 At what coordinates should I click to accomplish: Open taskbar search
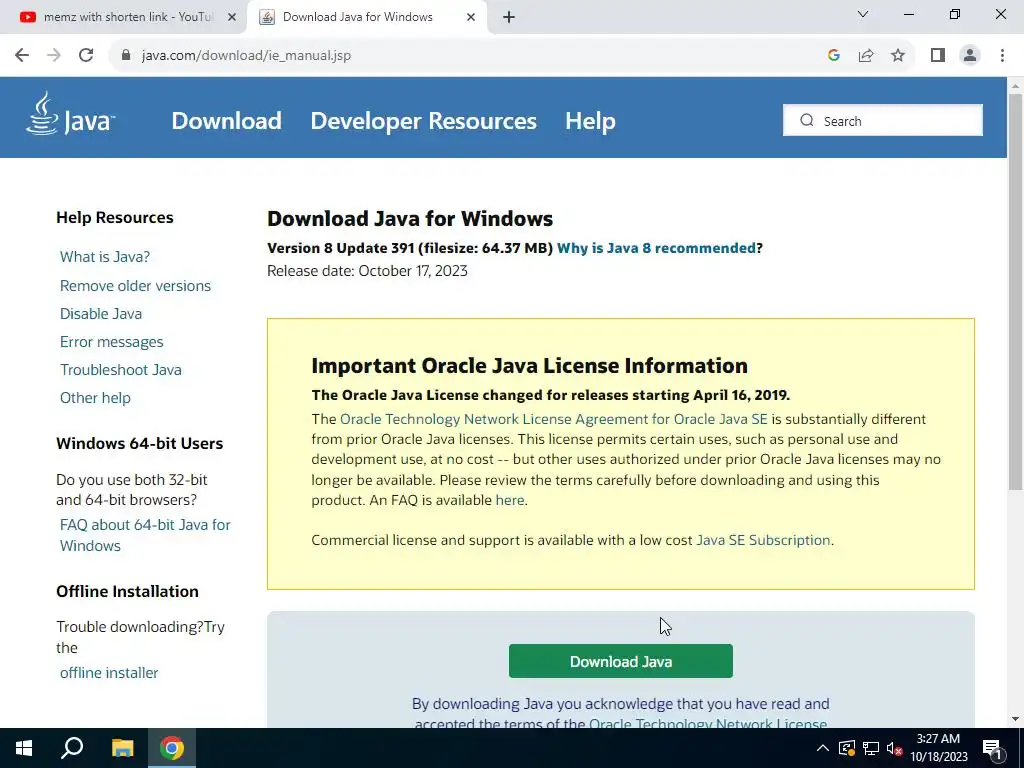click(x=72, y=748)
